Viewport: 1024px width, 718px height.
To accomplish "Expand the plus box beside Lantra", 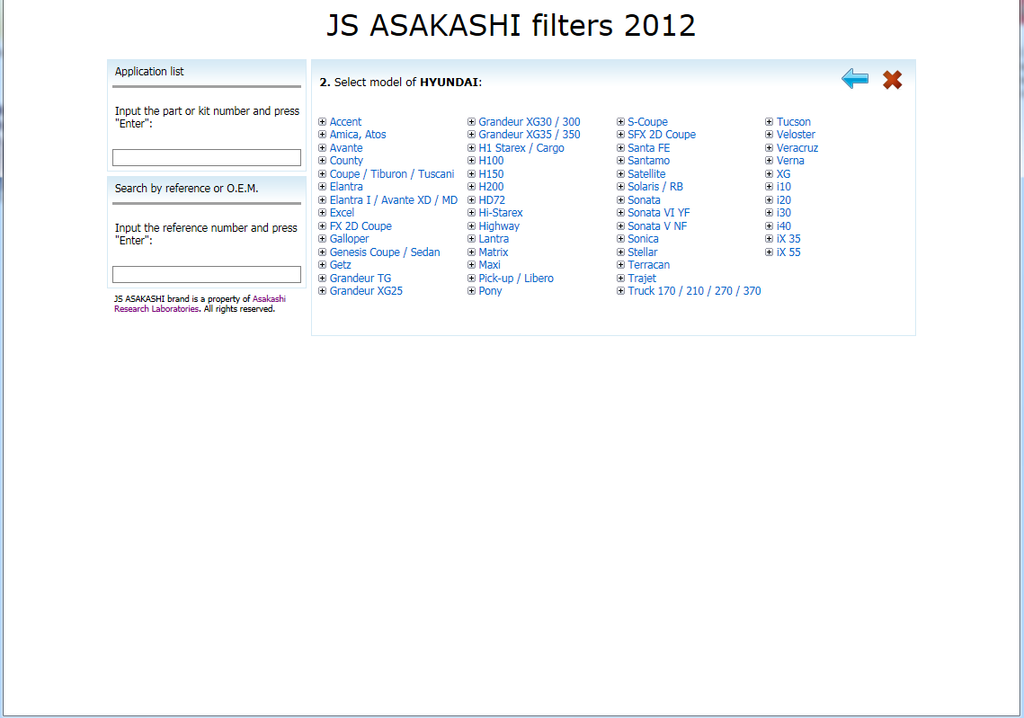I will point(471,238).
